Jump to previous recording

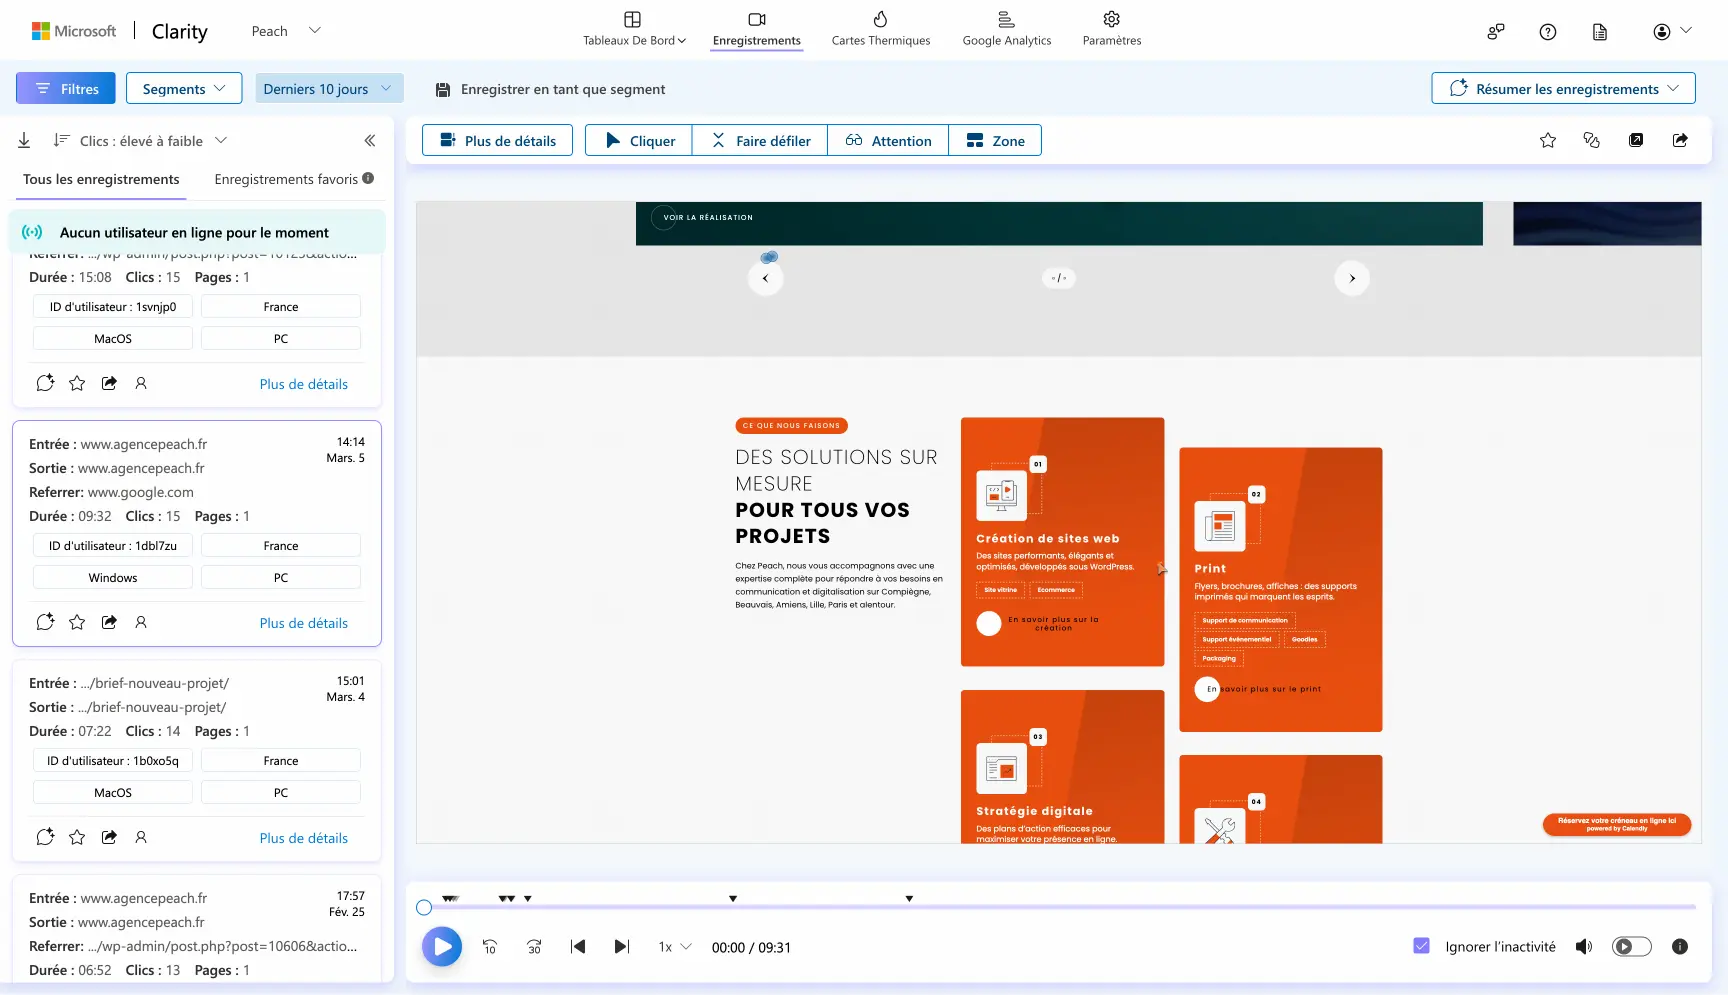(x=578, y=947)
